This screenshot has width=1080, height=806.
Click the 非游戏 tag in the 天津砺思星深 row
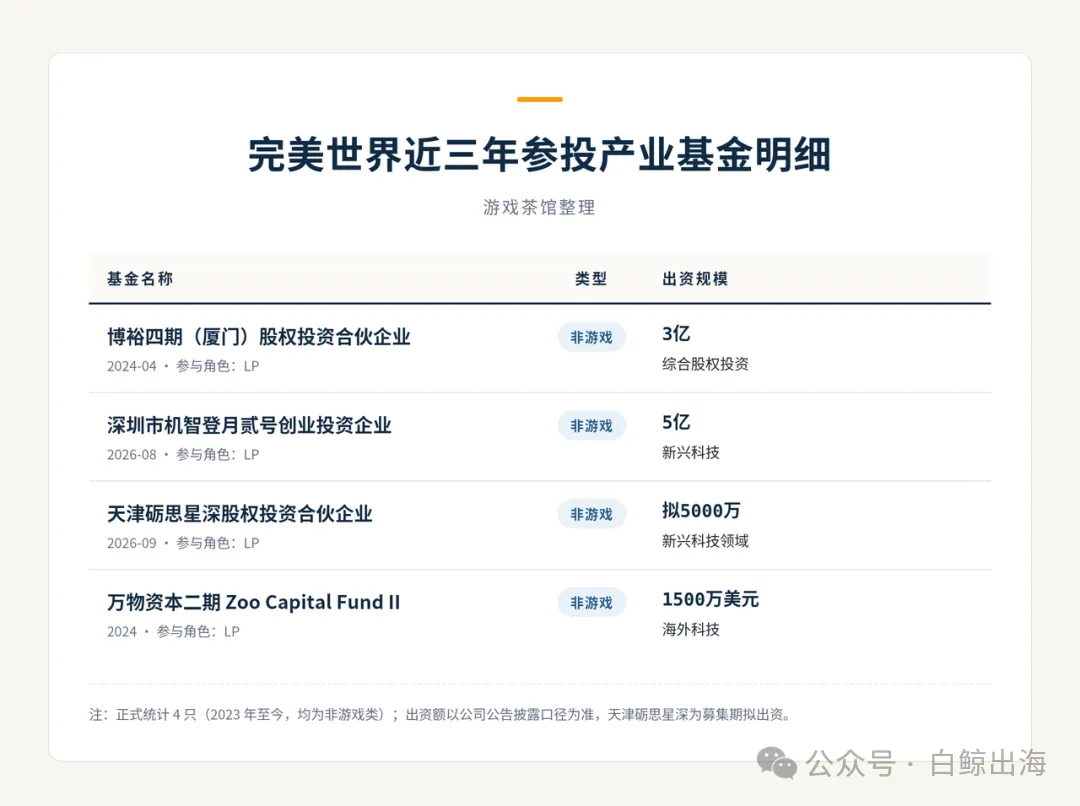click(x=592, y=514)
